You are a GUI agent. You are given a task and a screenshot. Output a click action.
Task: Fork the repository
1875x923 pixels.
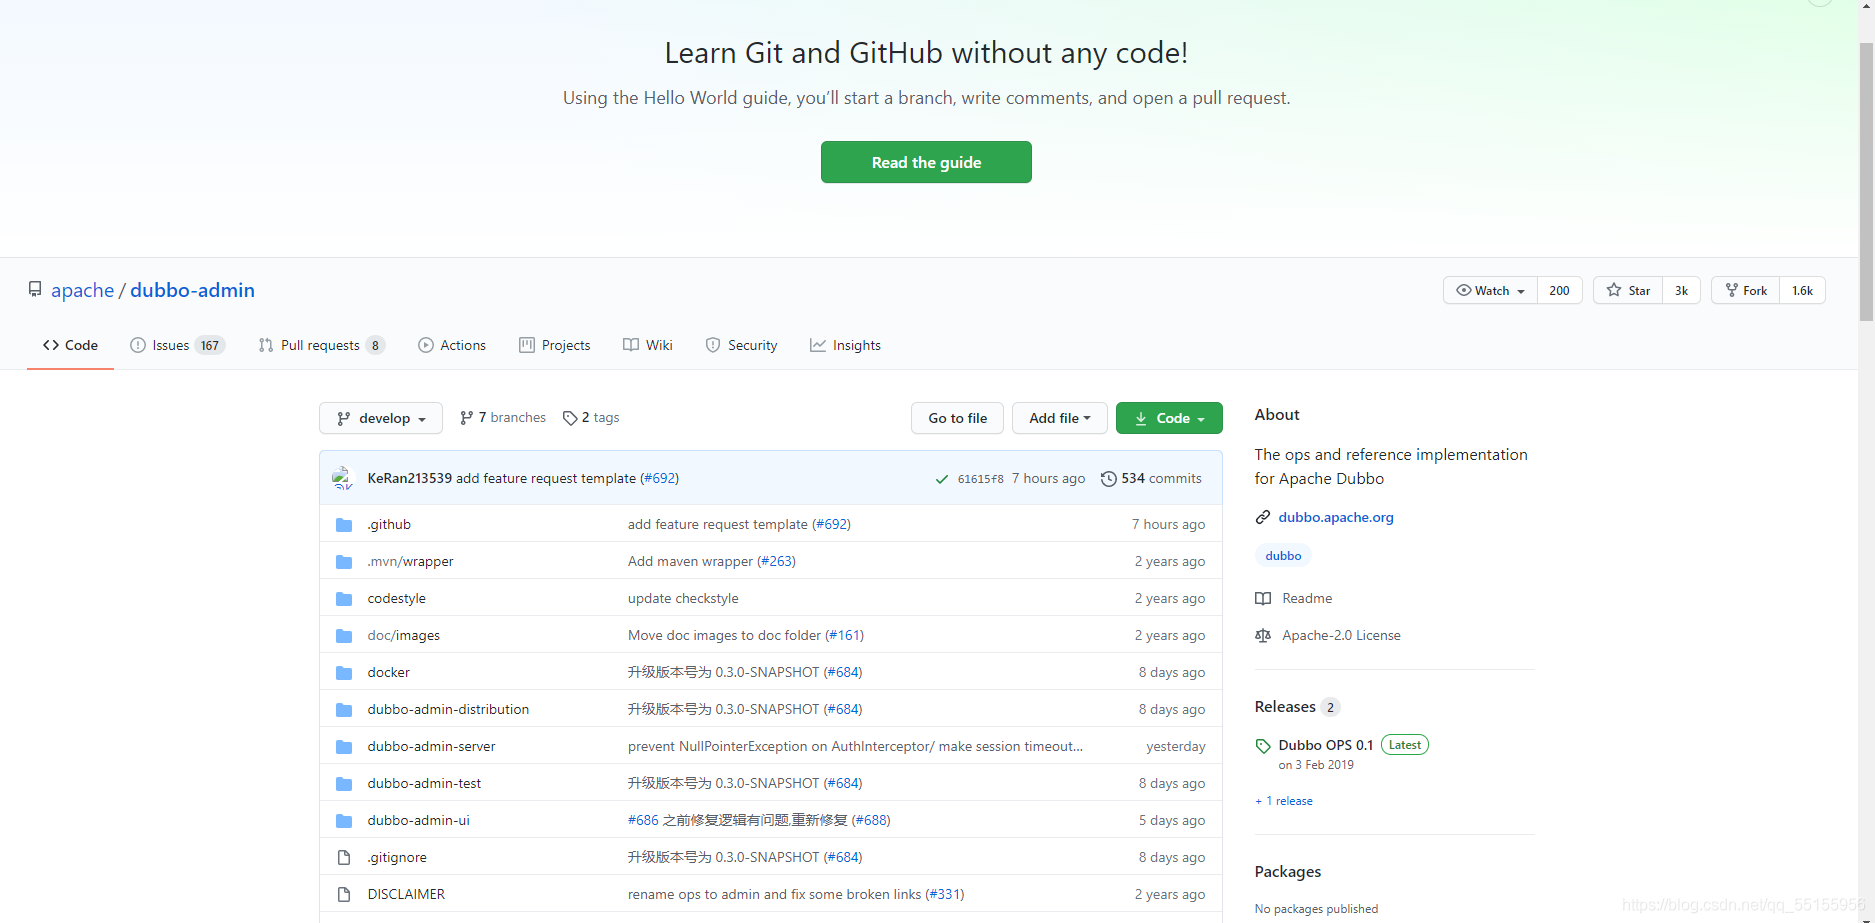1746,290
